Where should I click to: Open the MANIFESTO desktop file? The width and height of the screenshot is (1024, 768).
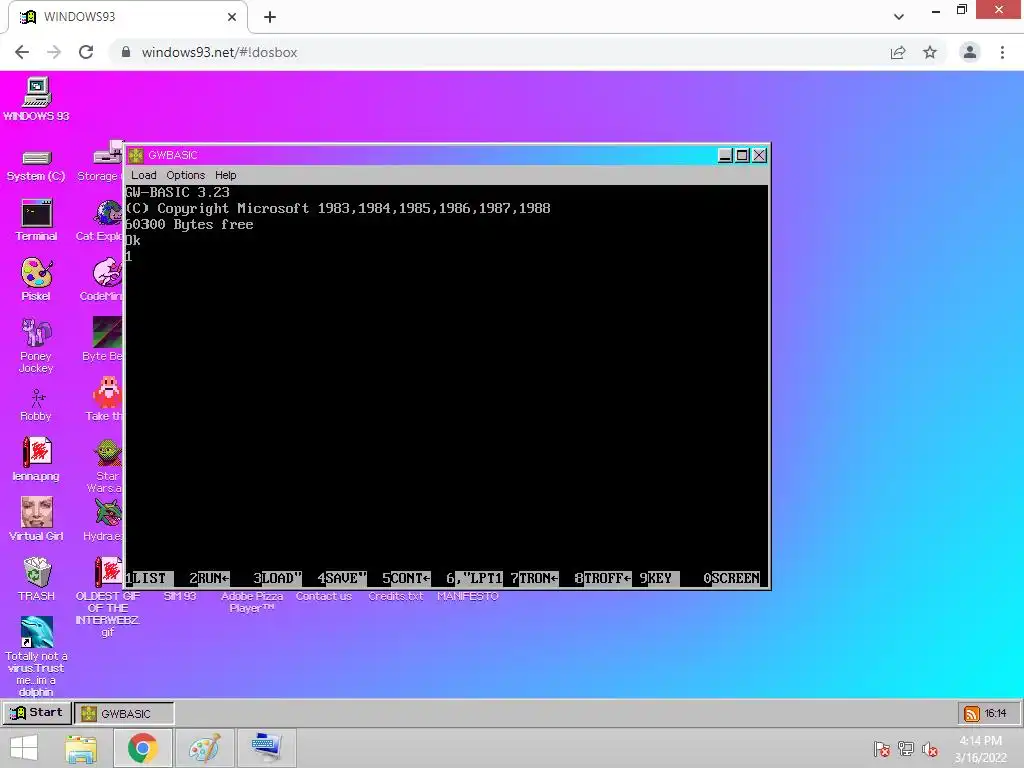[468, 596]
